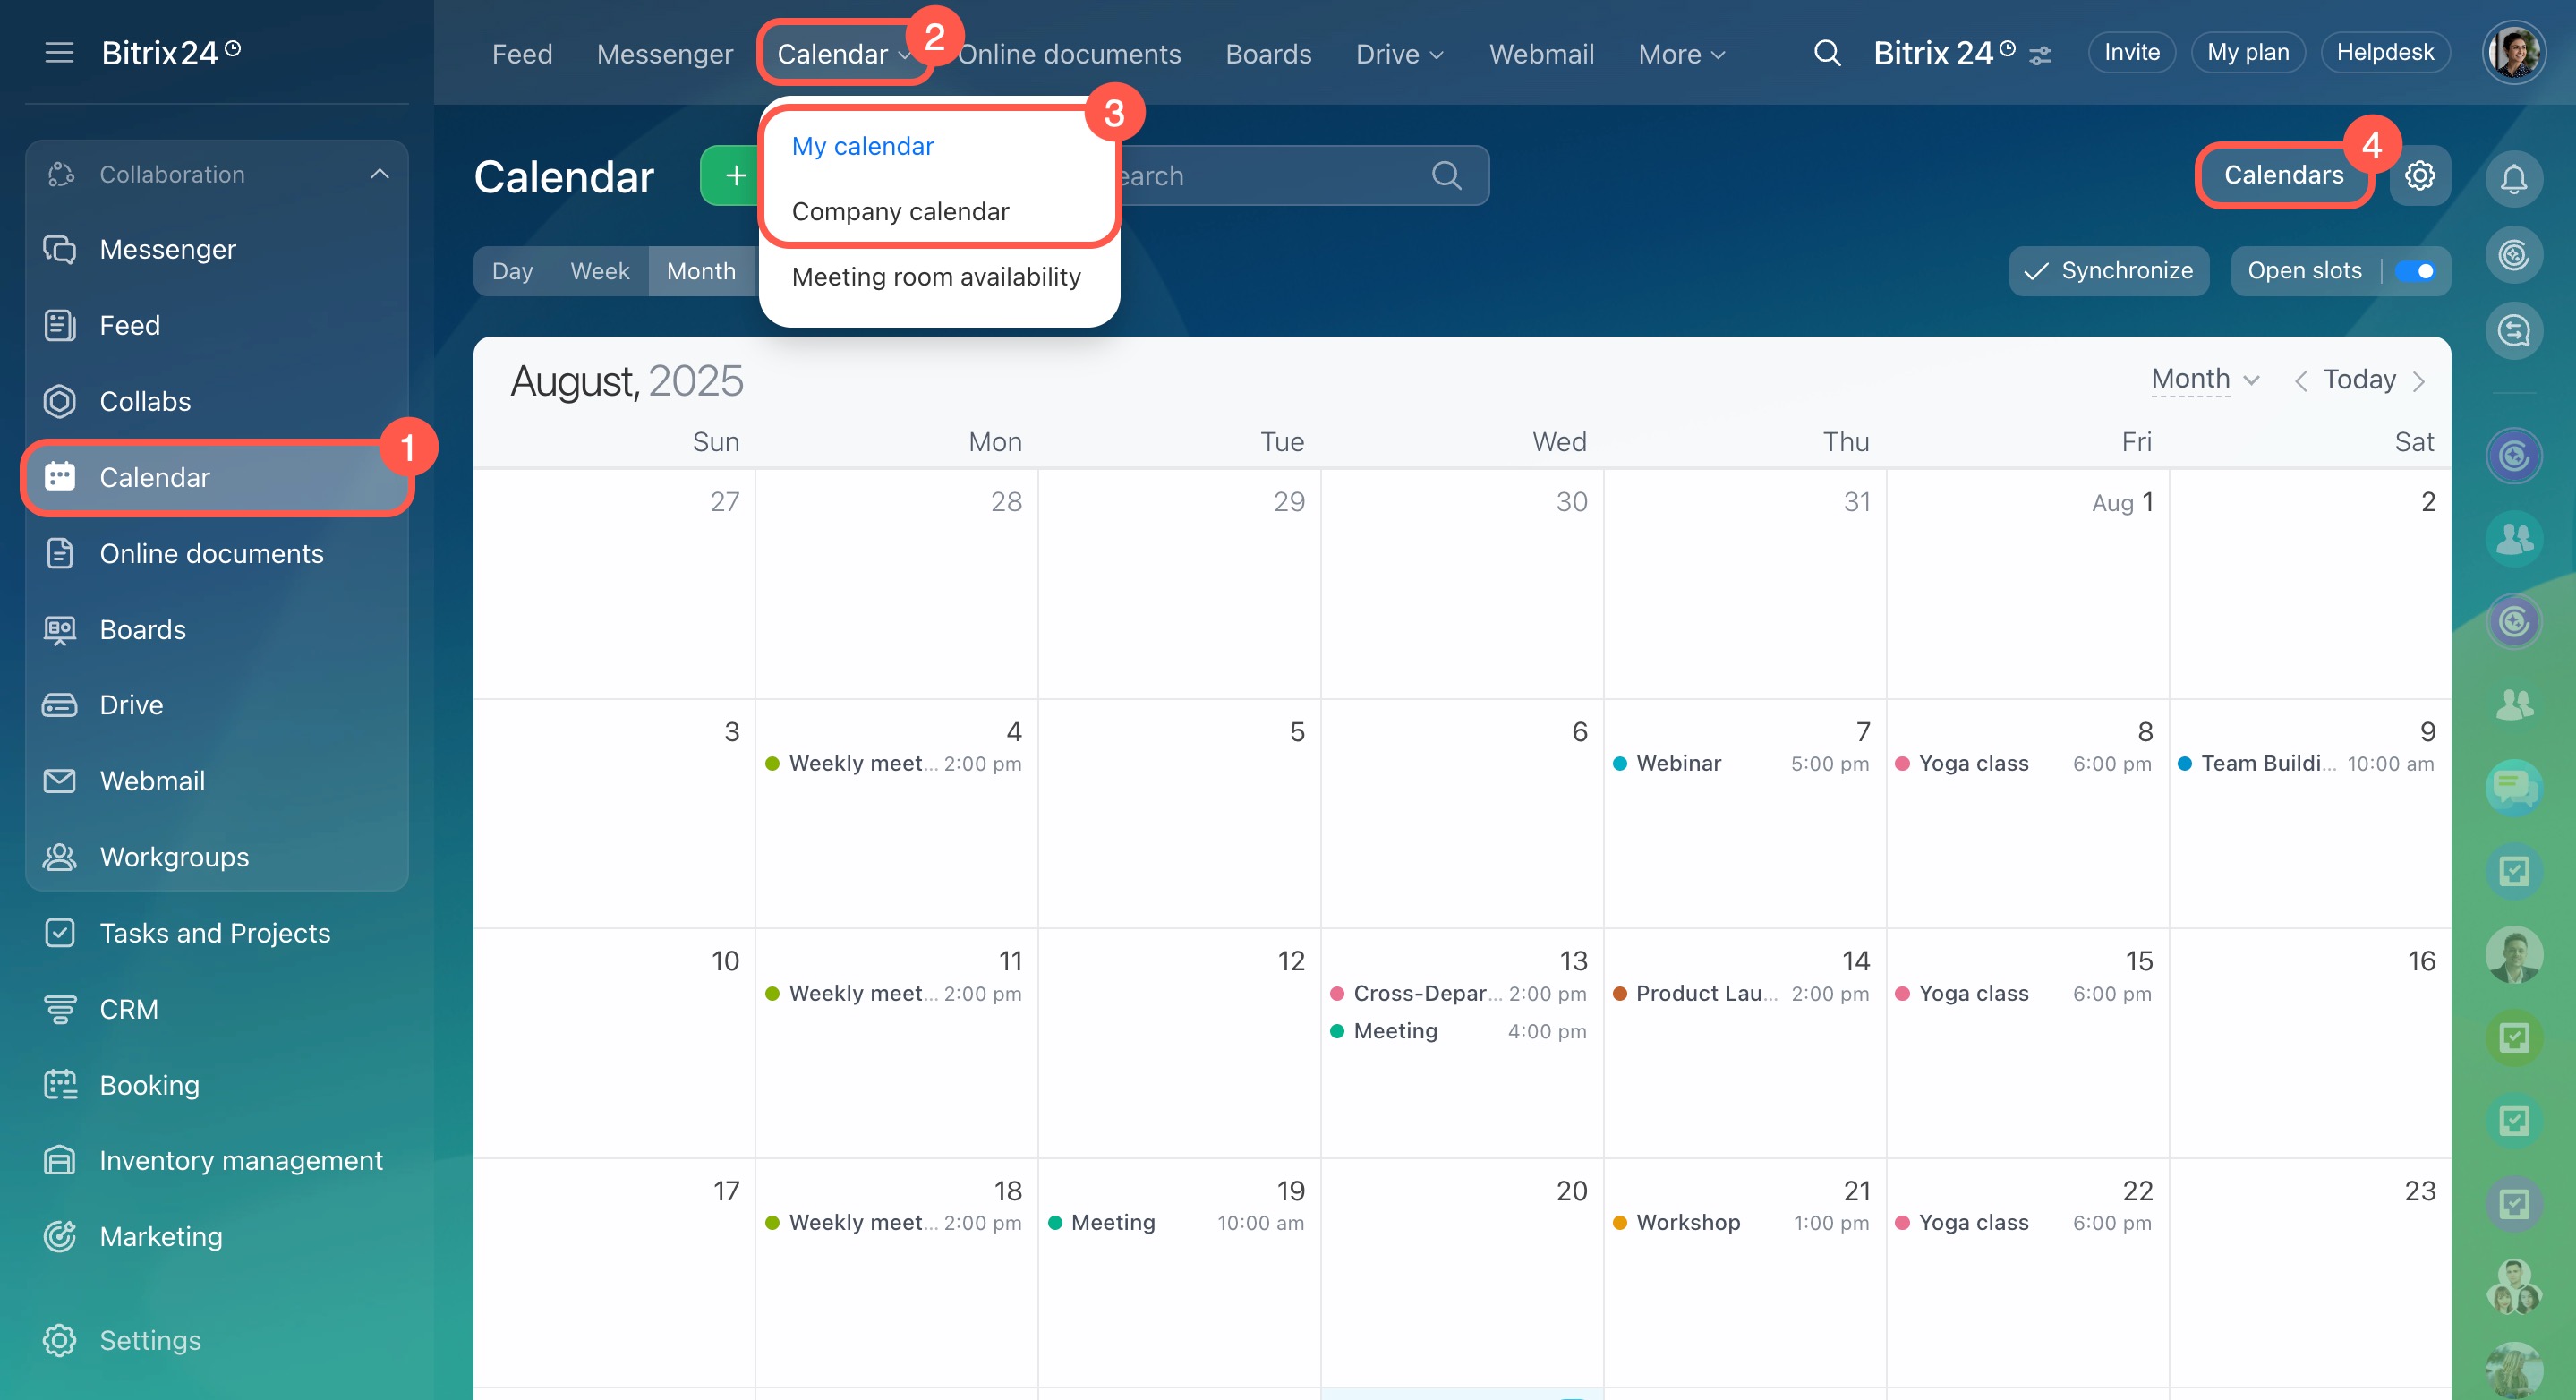The height and width of the screenshot is (1400, 2576).
Task: Click the Synchronize checkmark button
Action: pos(2108,271)
